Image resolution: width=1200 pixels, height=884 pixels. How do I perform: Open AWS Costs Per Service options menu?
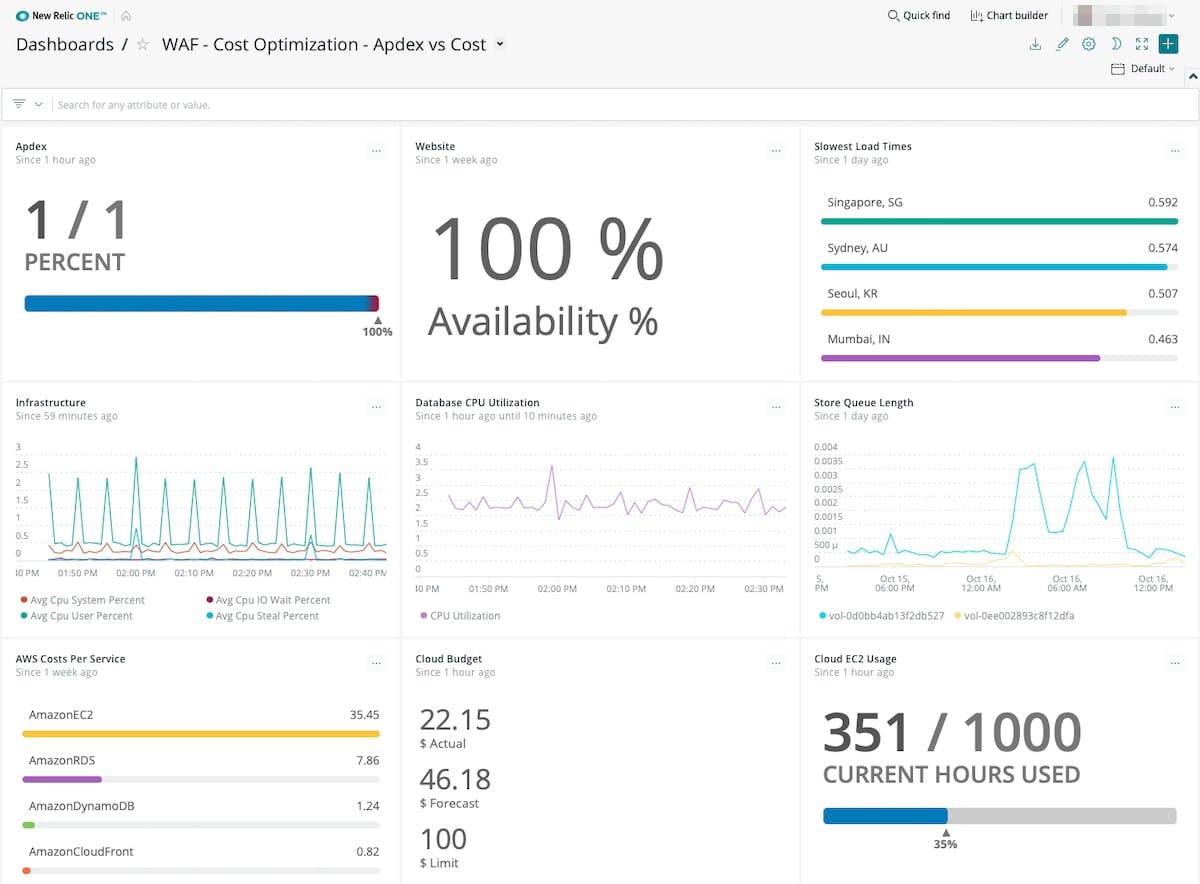[x=376, y=663]
